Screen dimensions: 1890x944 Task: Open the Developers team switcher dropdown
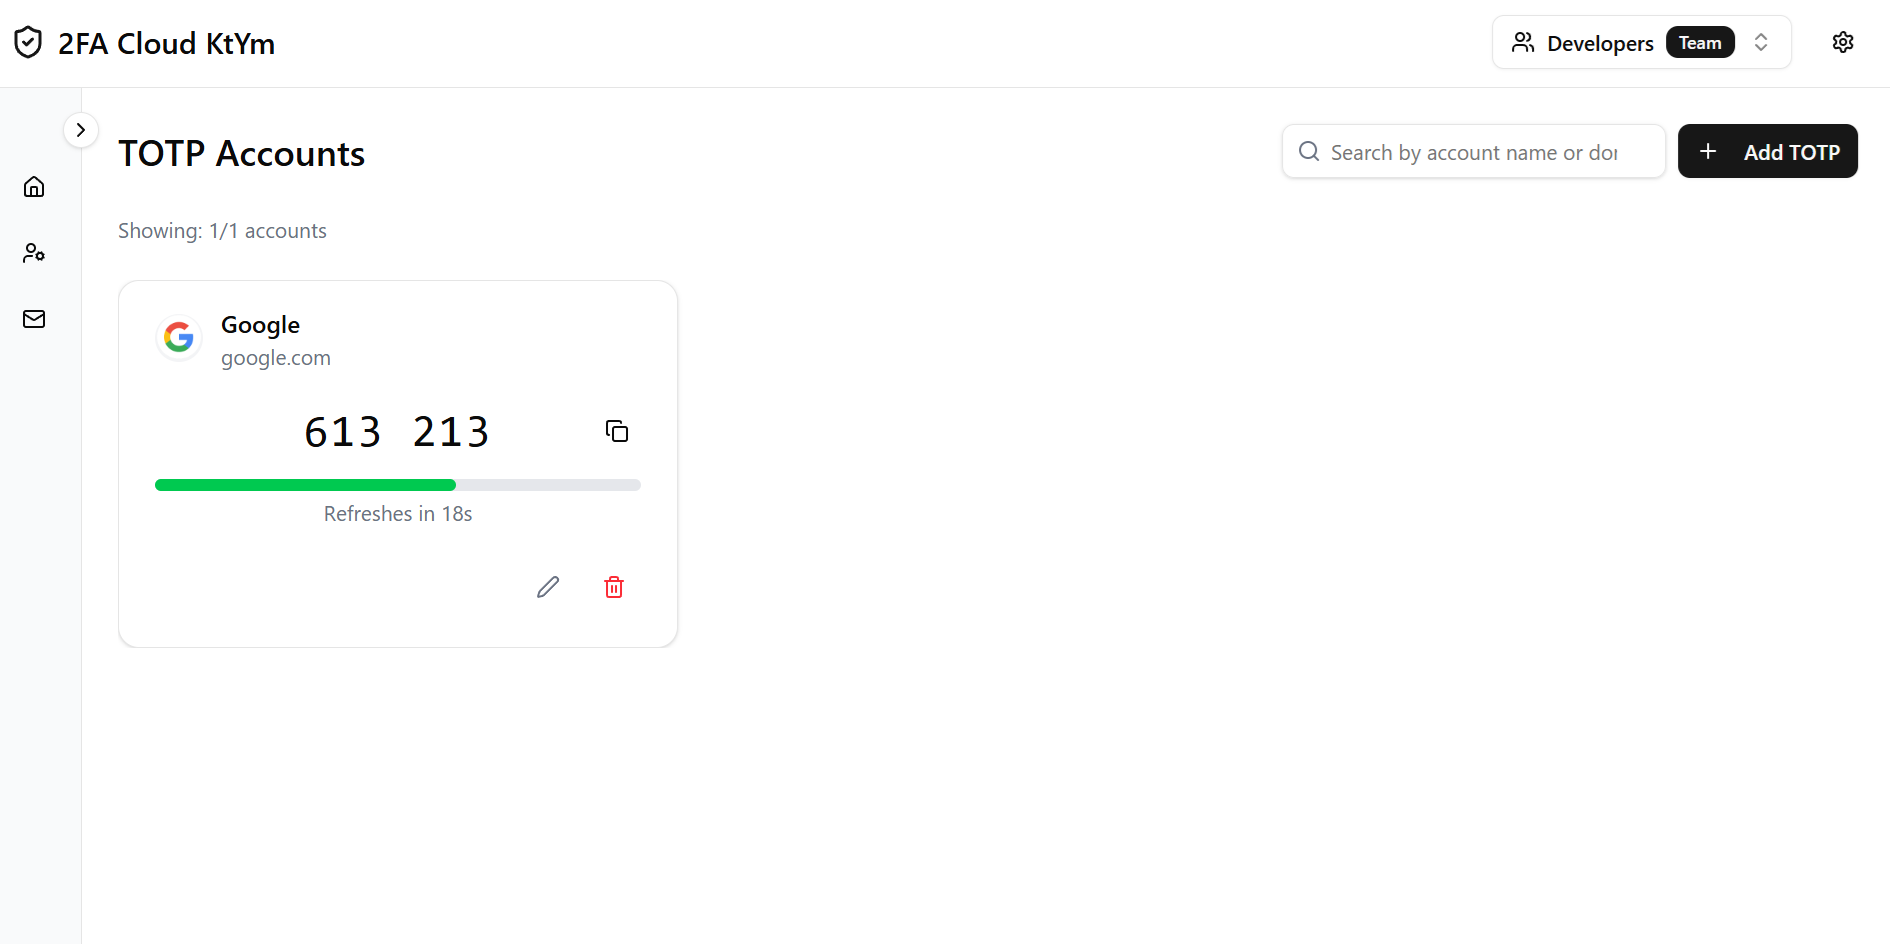coord(1599,43)
